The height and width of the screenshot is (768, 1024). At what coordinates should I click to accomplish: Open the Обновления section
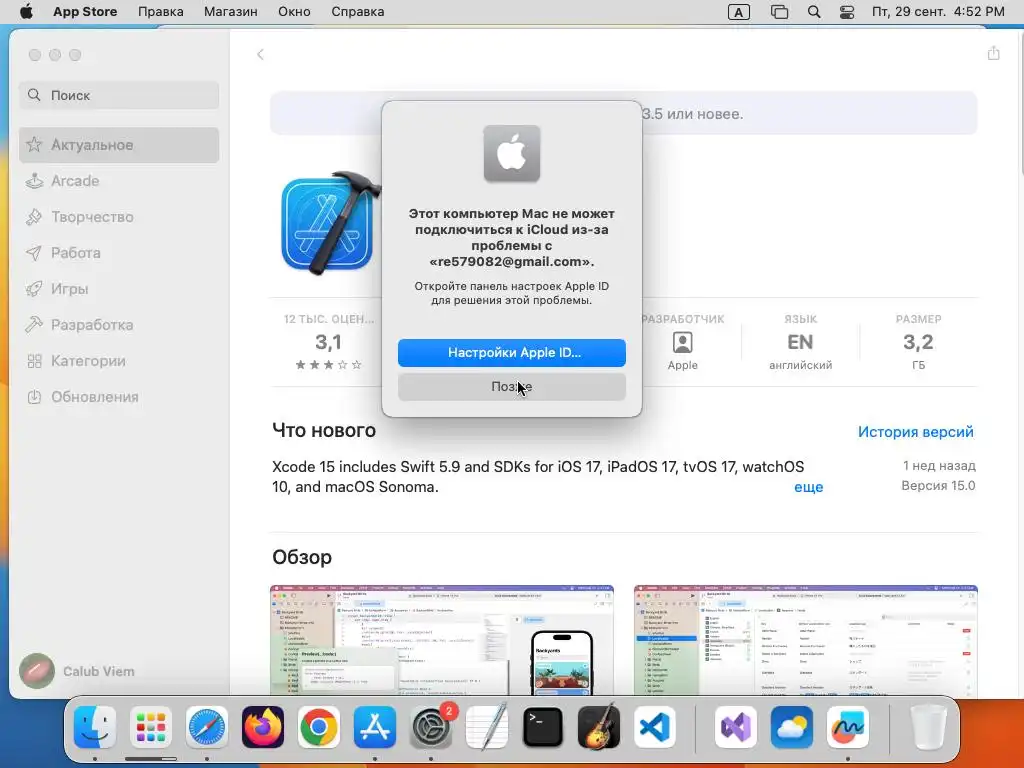(x=119, y=396)
